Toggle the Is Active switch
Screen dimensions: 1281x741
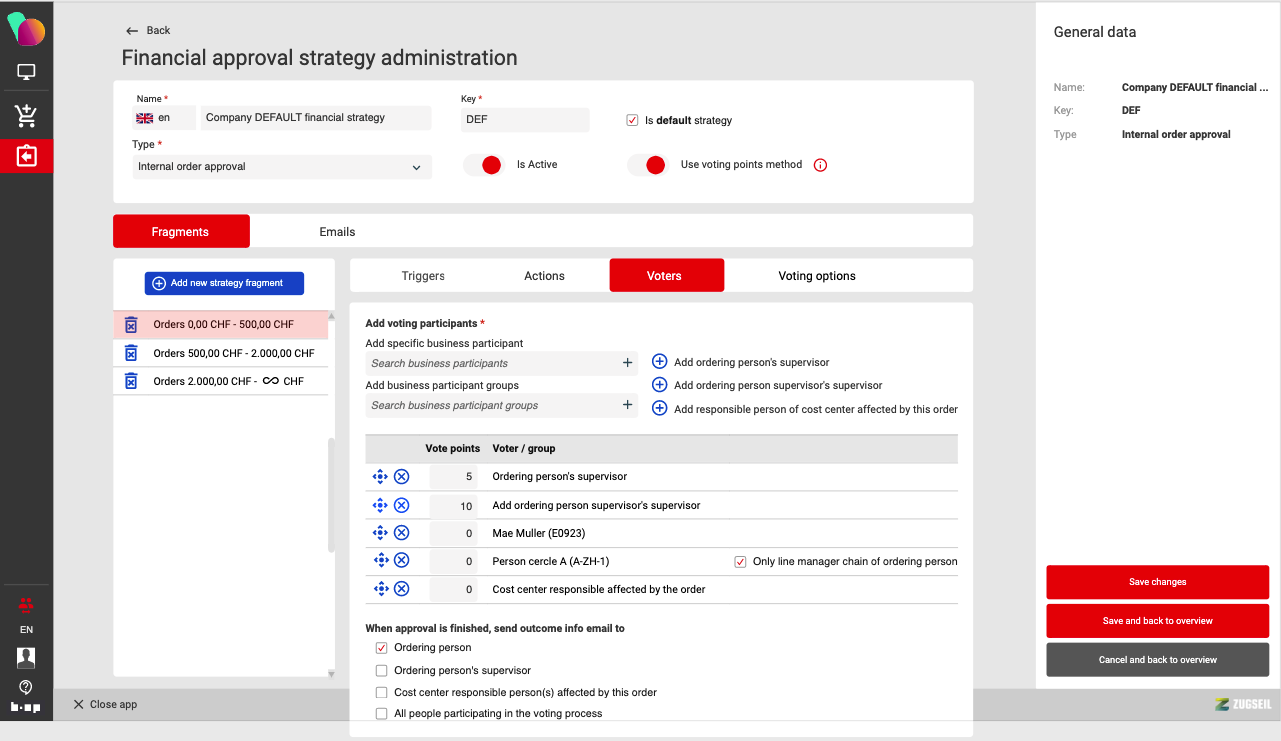pos(483,165)
